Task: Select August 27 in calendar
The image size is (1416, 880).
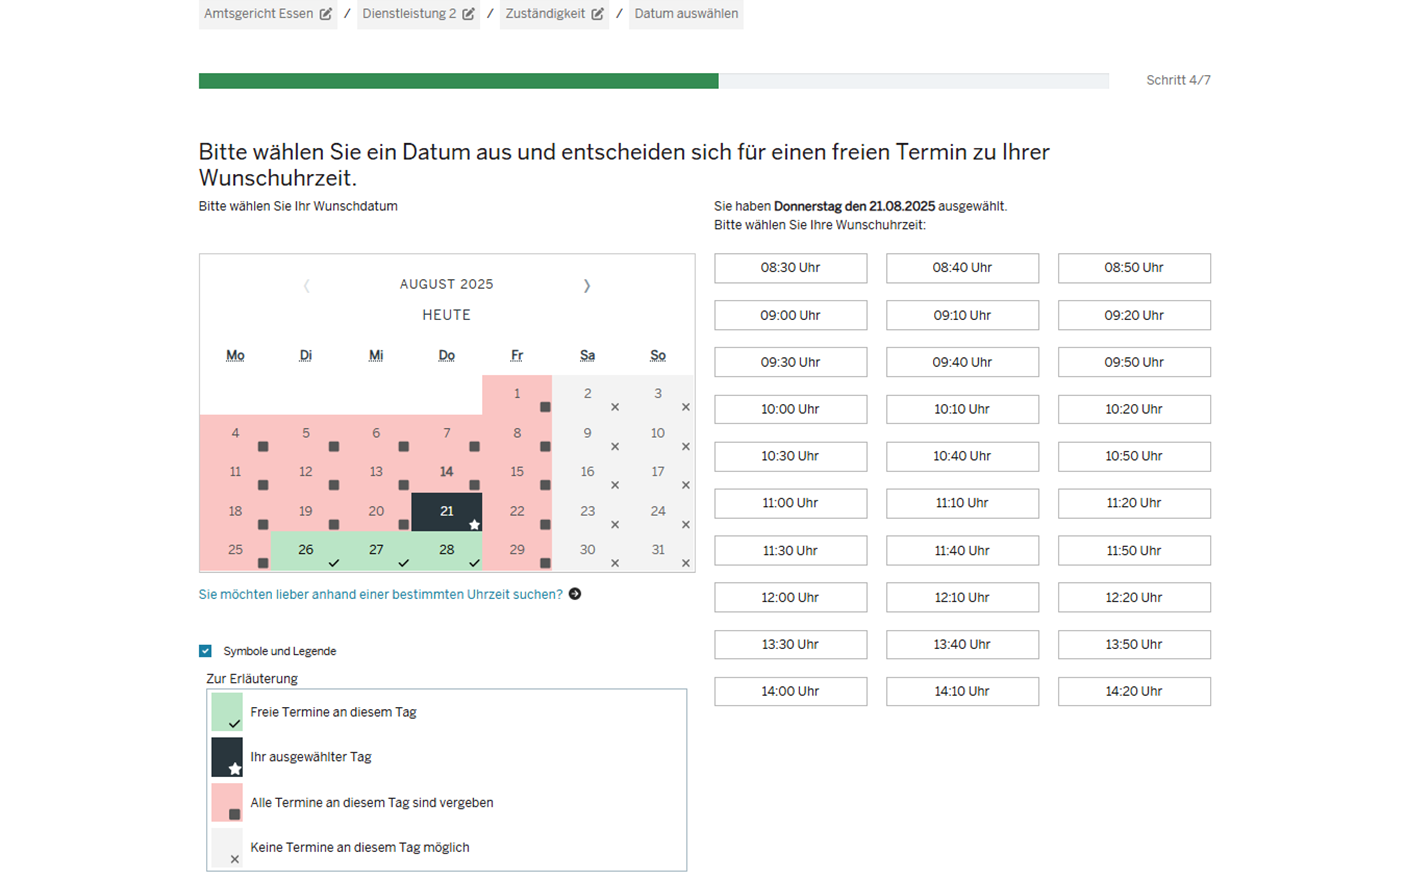Action: tap(376, 550)
